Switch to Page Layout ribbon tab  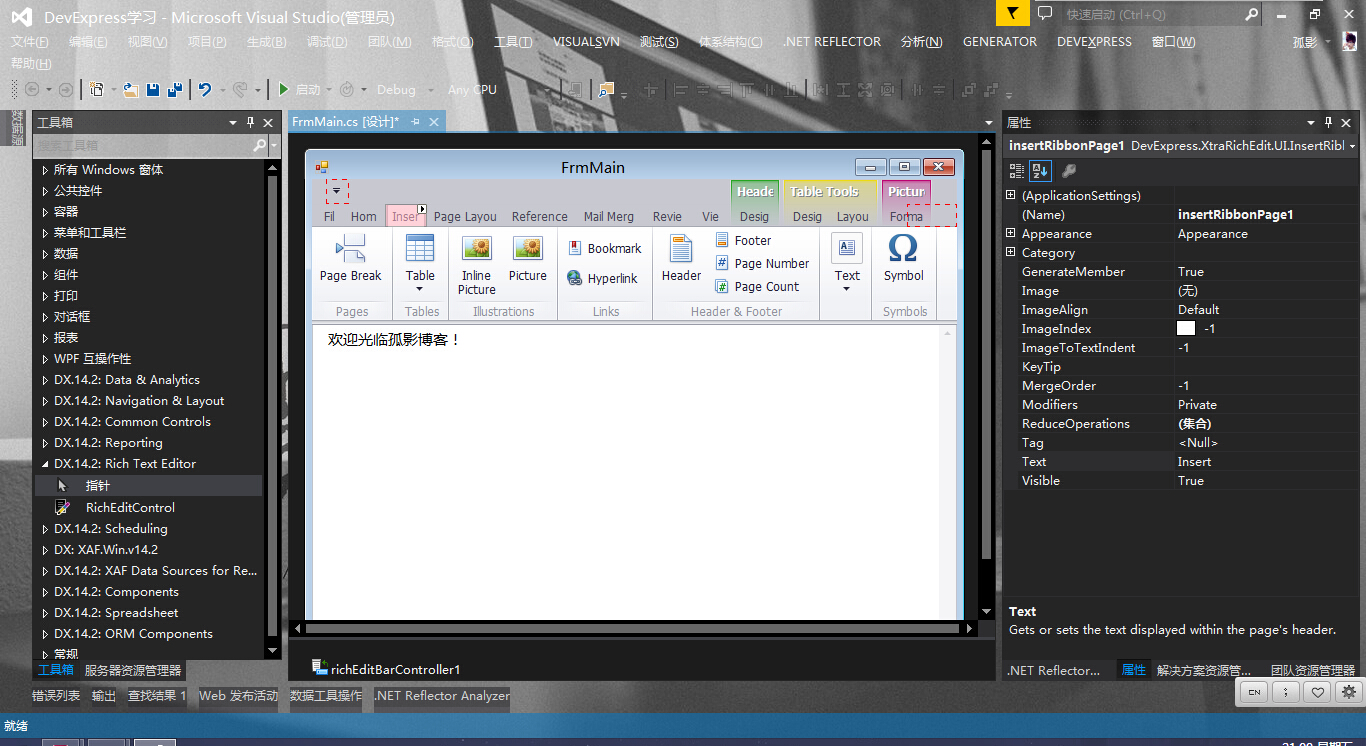[x=465, y=217]
